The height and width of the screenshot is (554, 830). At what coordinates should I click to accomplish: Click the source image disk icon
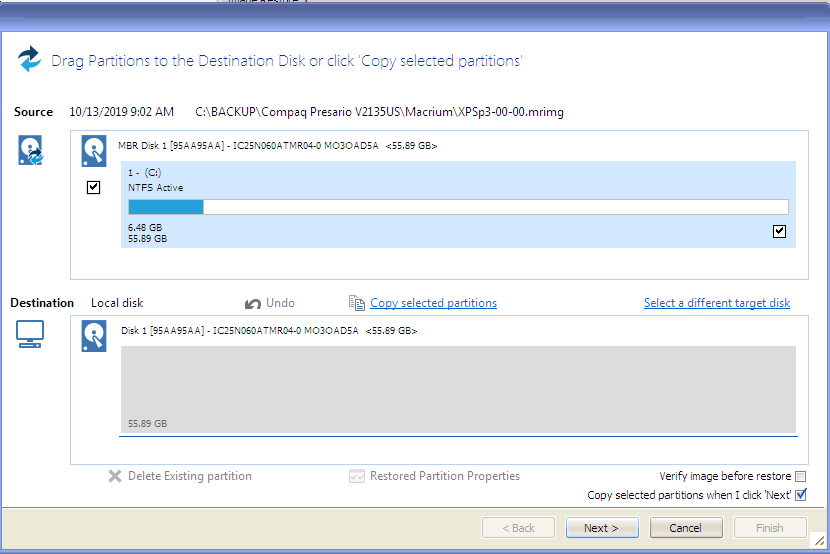[x=31, y=150]
